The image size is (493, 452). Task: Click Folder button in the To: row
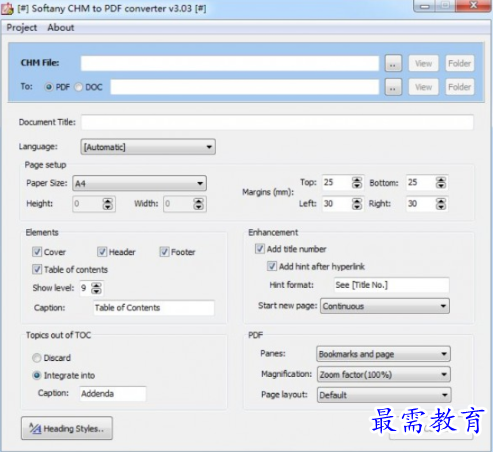point(460,87)
